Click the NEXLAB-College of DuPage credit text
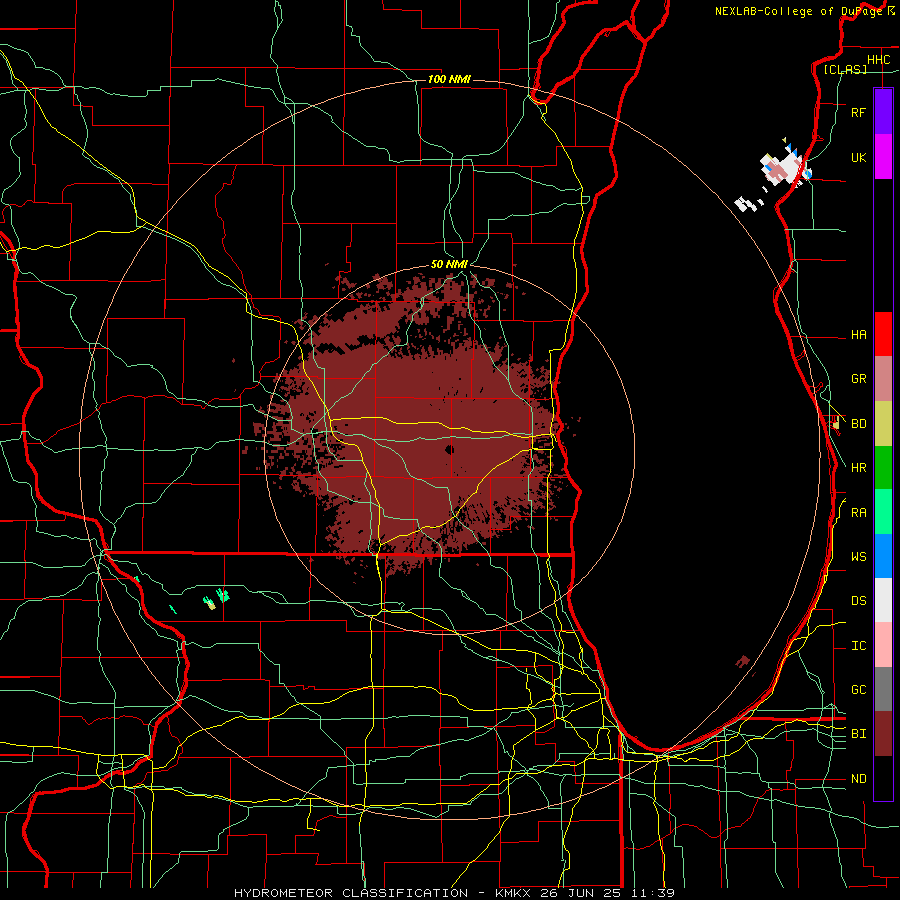Image resolution: width=900 pixels, height=900 pixels. click(x=800, y=11)
